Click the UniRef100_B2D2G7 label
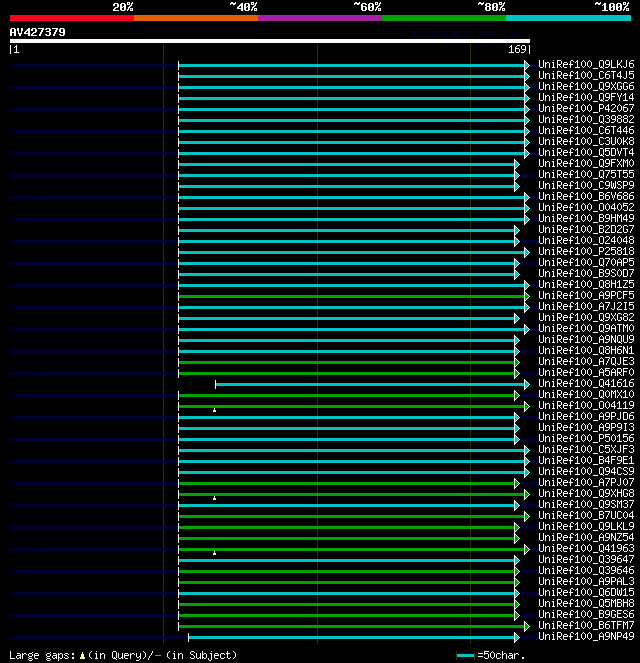 tap(586, 229)
